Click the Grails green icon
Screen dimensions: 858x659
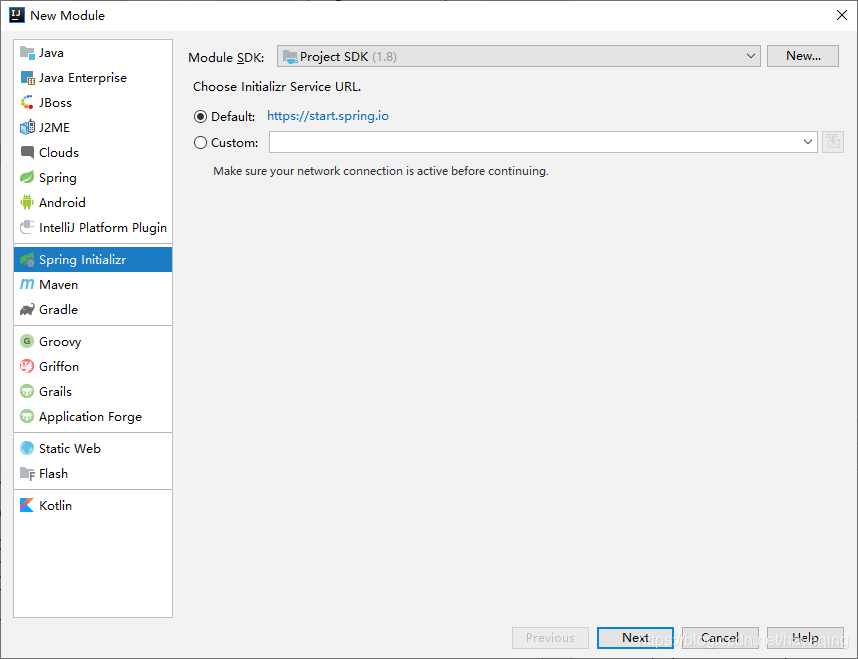coord(27,391)
